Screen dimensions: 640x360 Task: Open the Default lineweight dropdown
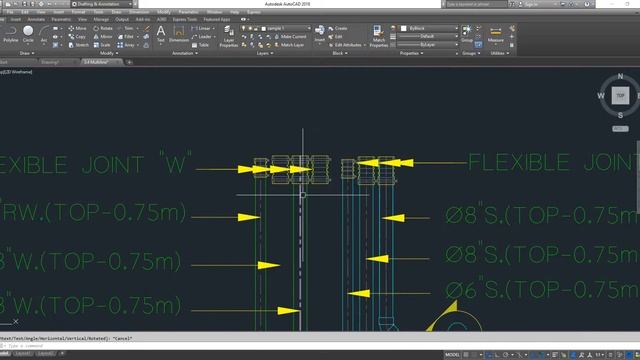[429, 36]
